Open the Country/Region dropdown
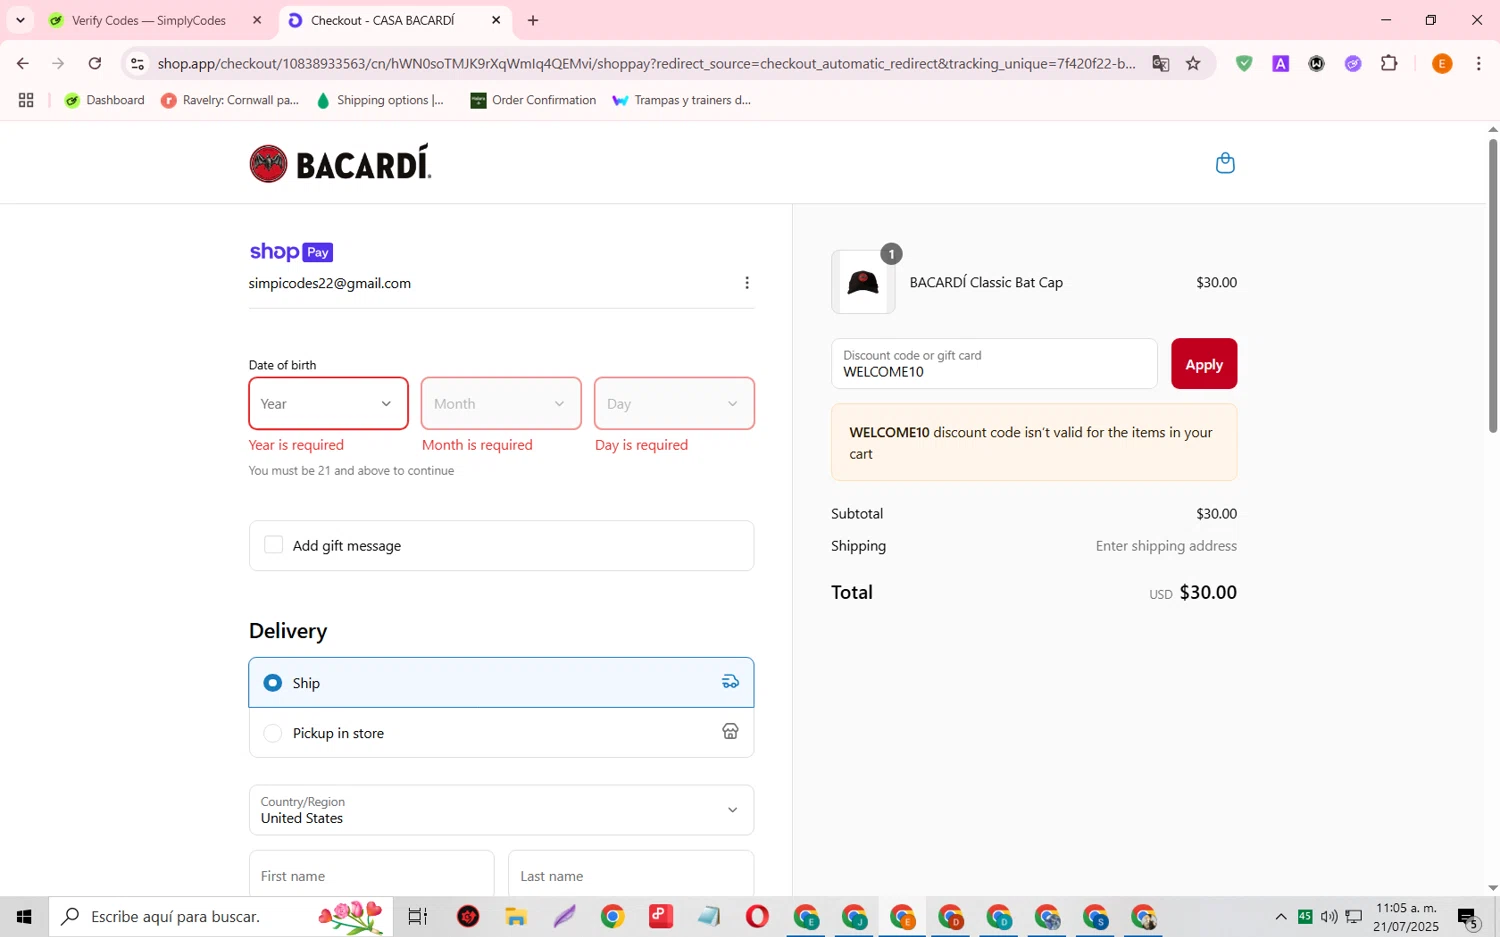 click(x=501, y=810)
